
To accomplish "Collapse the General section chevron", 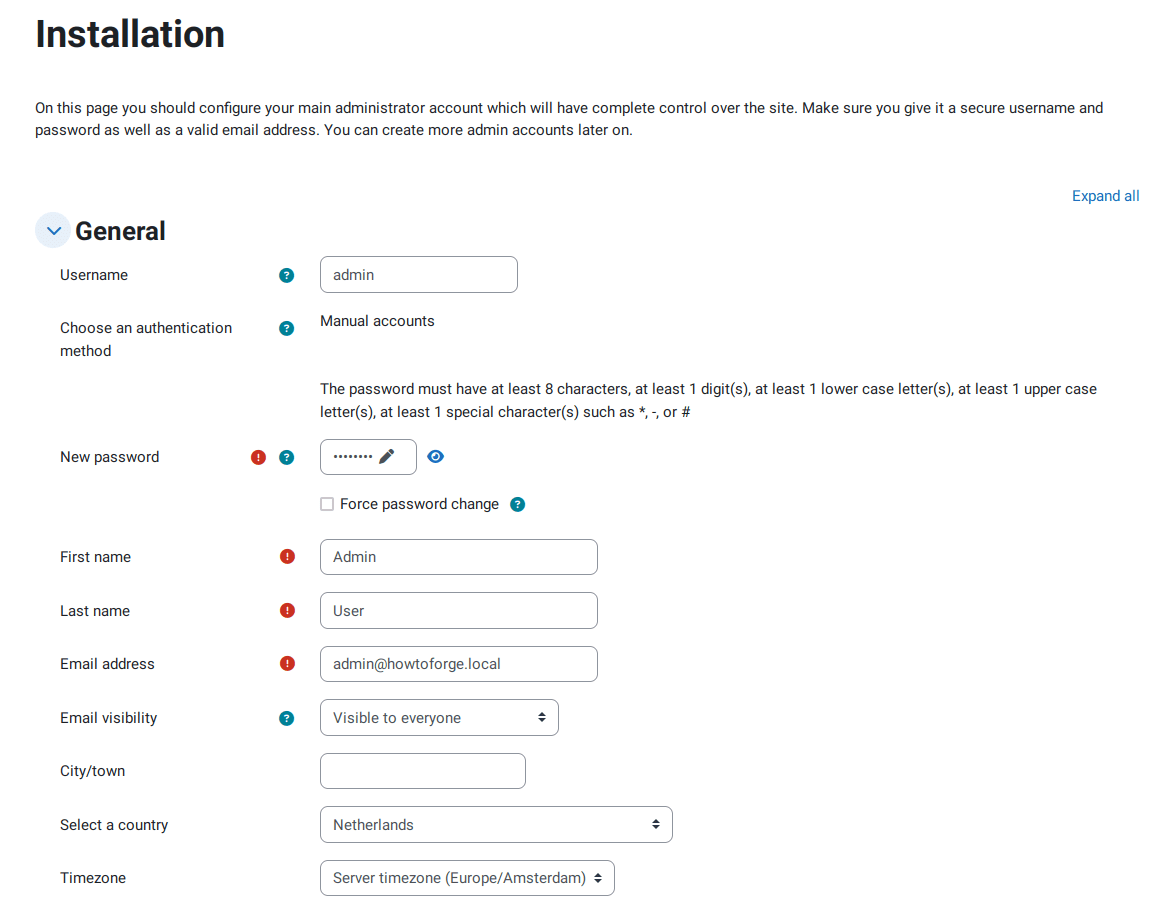I will click(53, 231).
